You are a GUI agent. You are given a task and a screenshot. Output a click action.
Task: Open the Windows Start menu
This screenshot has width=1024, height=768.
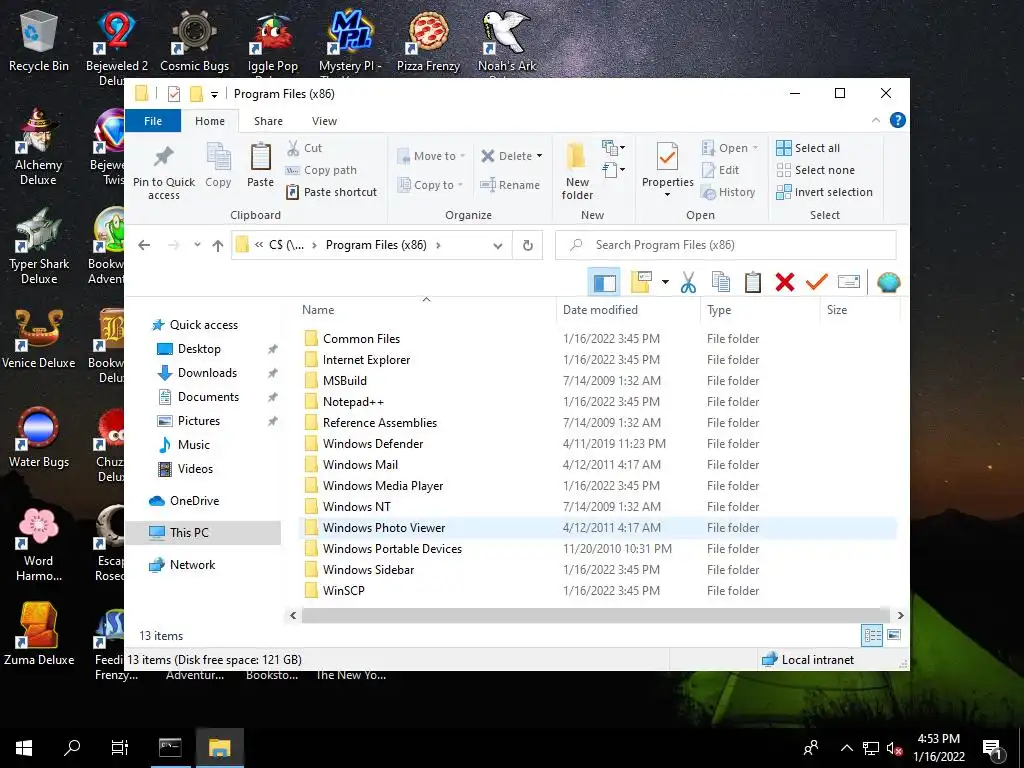click(24, 748)
